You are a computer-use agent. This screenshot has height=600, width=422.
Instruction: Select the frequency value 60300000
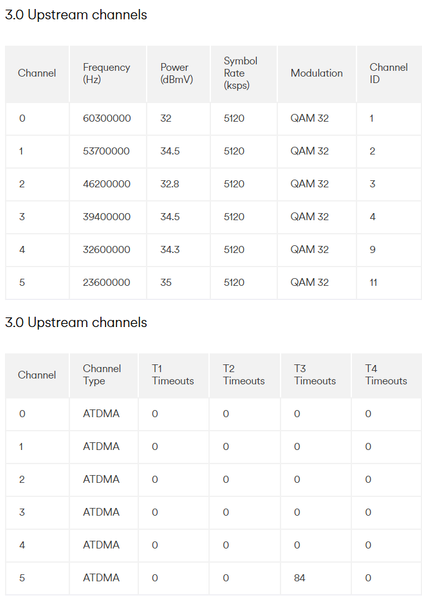tap(107, 118)
